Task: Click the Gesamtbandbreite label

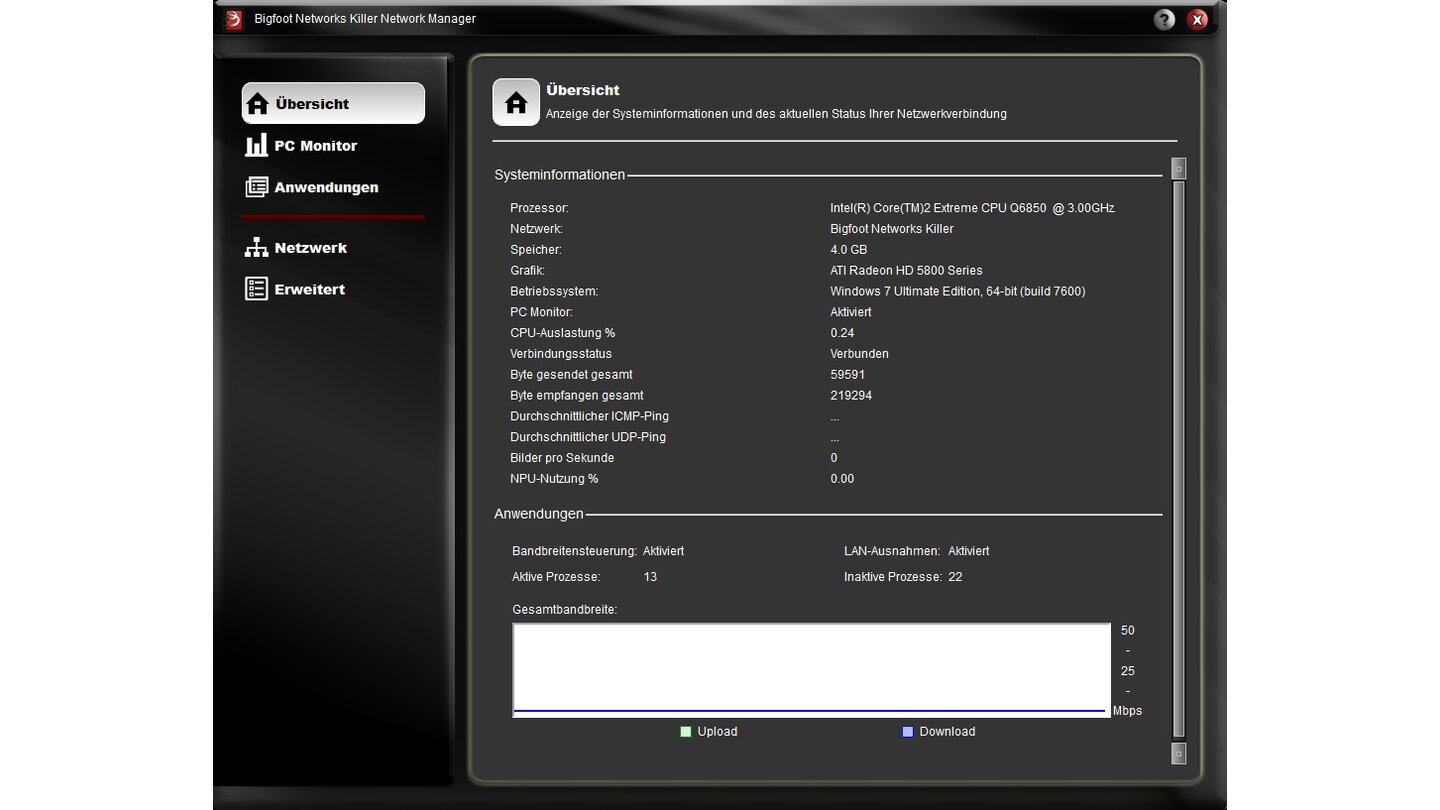Action: click(565, 609)
